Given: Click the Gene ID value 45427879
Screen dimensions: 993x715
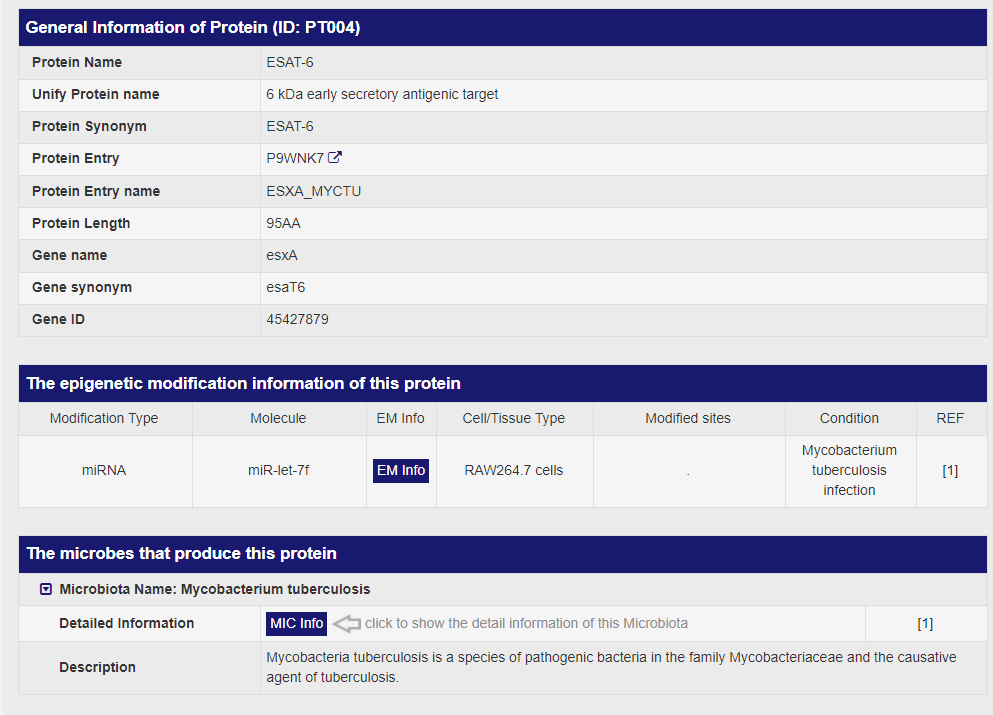Looking at the screenshot, I should click(x=297, y=319).
